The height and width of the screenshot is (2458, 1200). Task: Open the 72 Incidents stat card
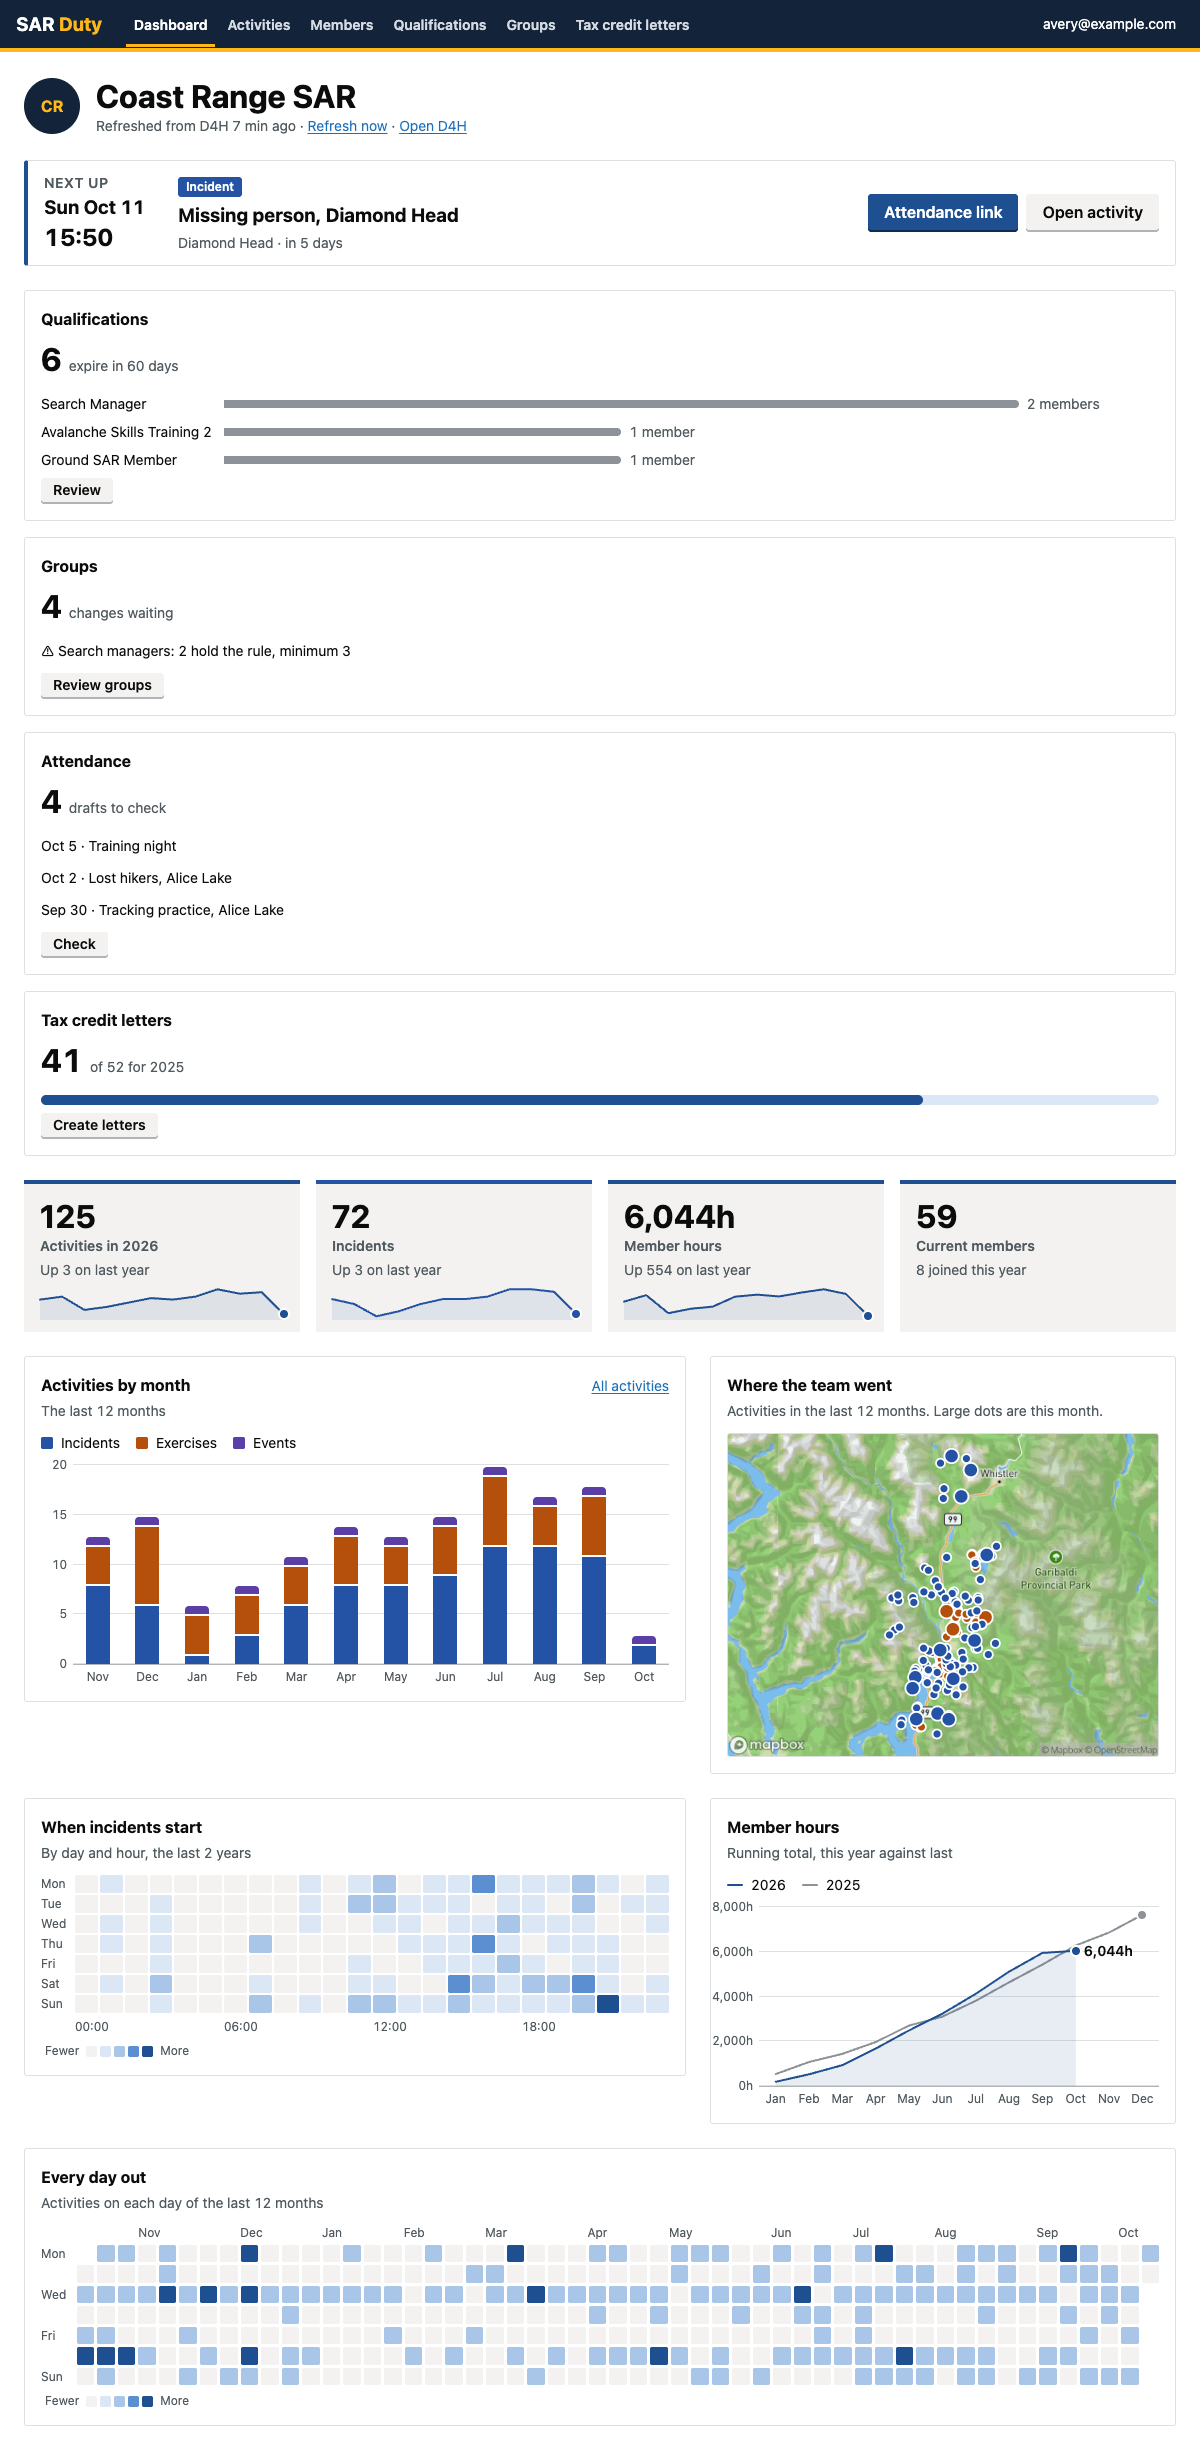(x=454, y=1256)
